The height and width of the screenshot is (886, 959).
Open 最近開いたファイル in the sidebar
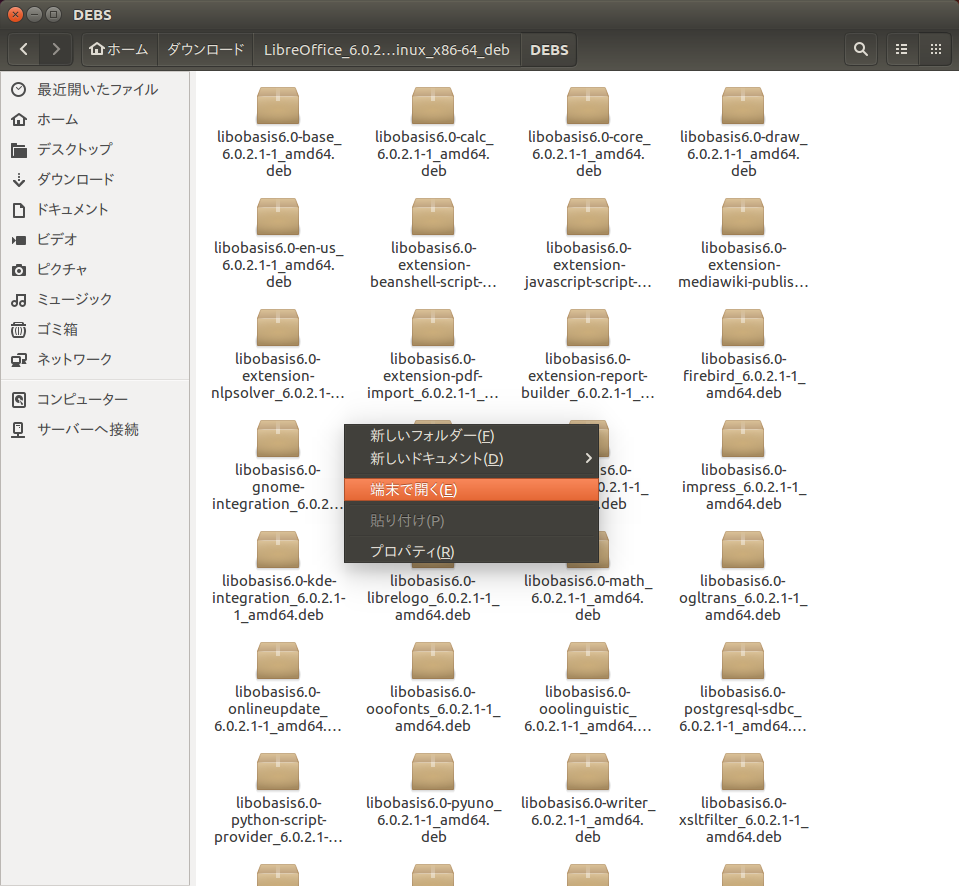tap(95, 89)
